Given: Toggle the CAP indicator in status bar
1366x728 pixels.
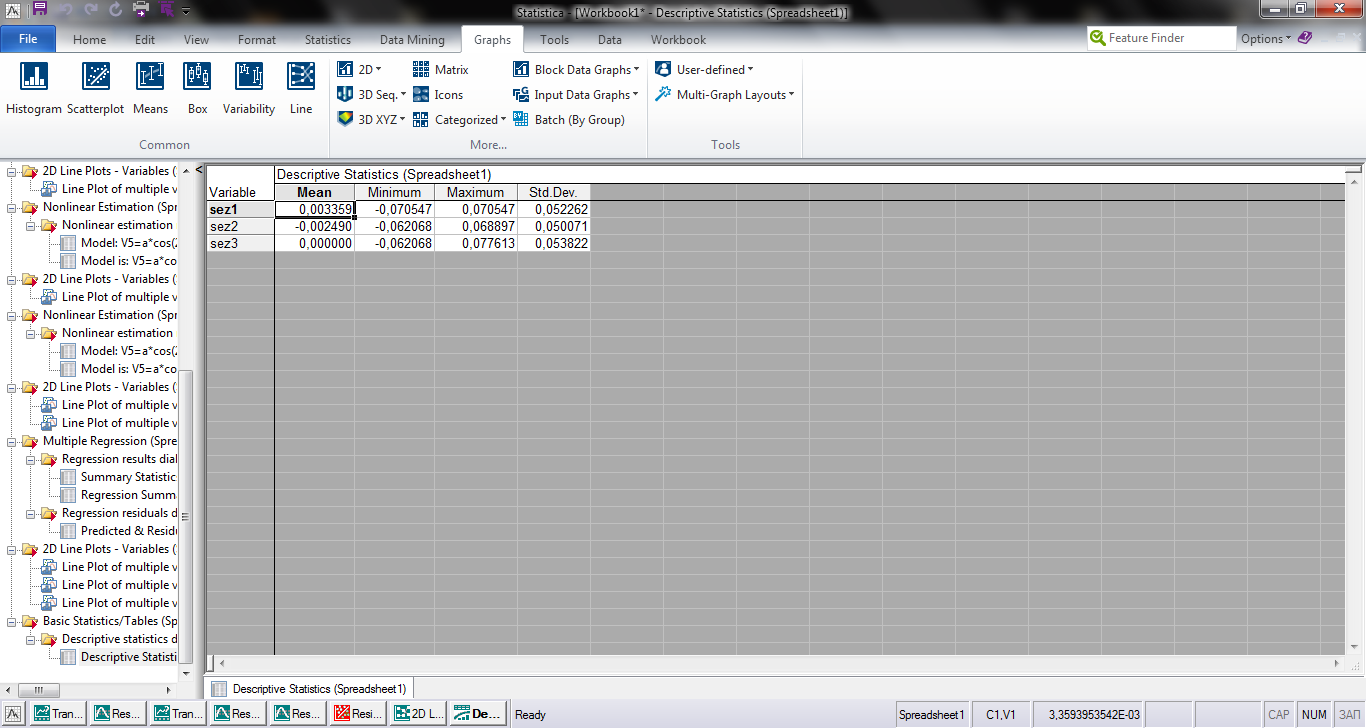Looking at the screenshot, I should [x=1278, y=715].
